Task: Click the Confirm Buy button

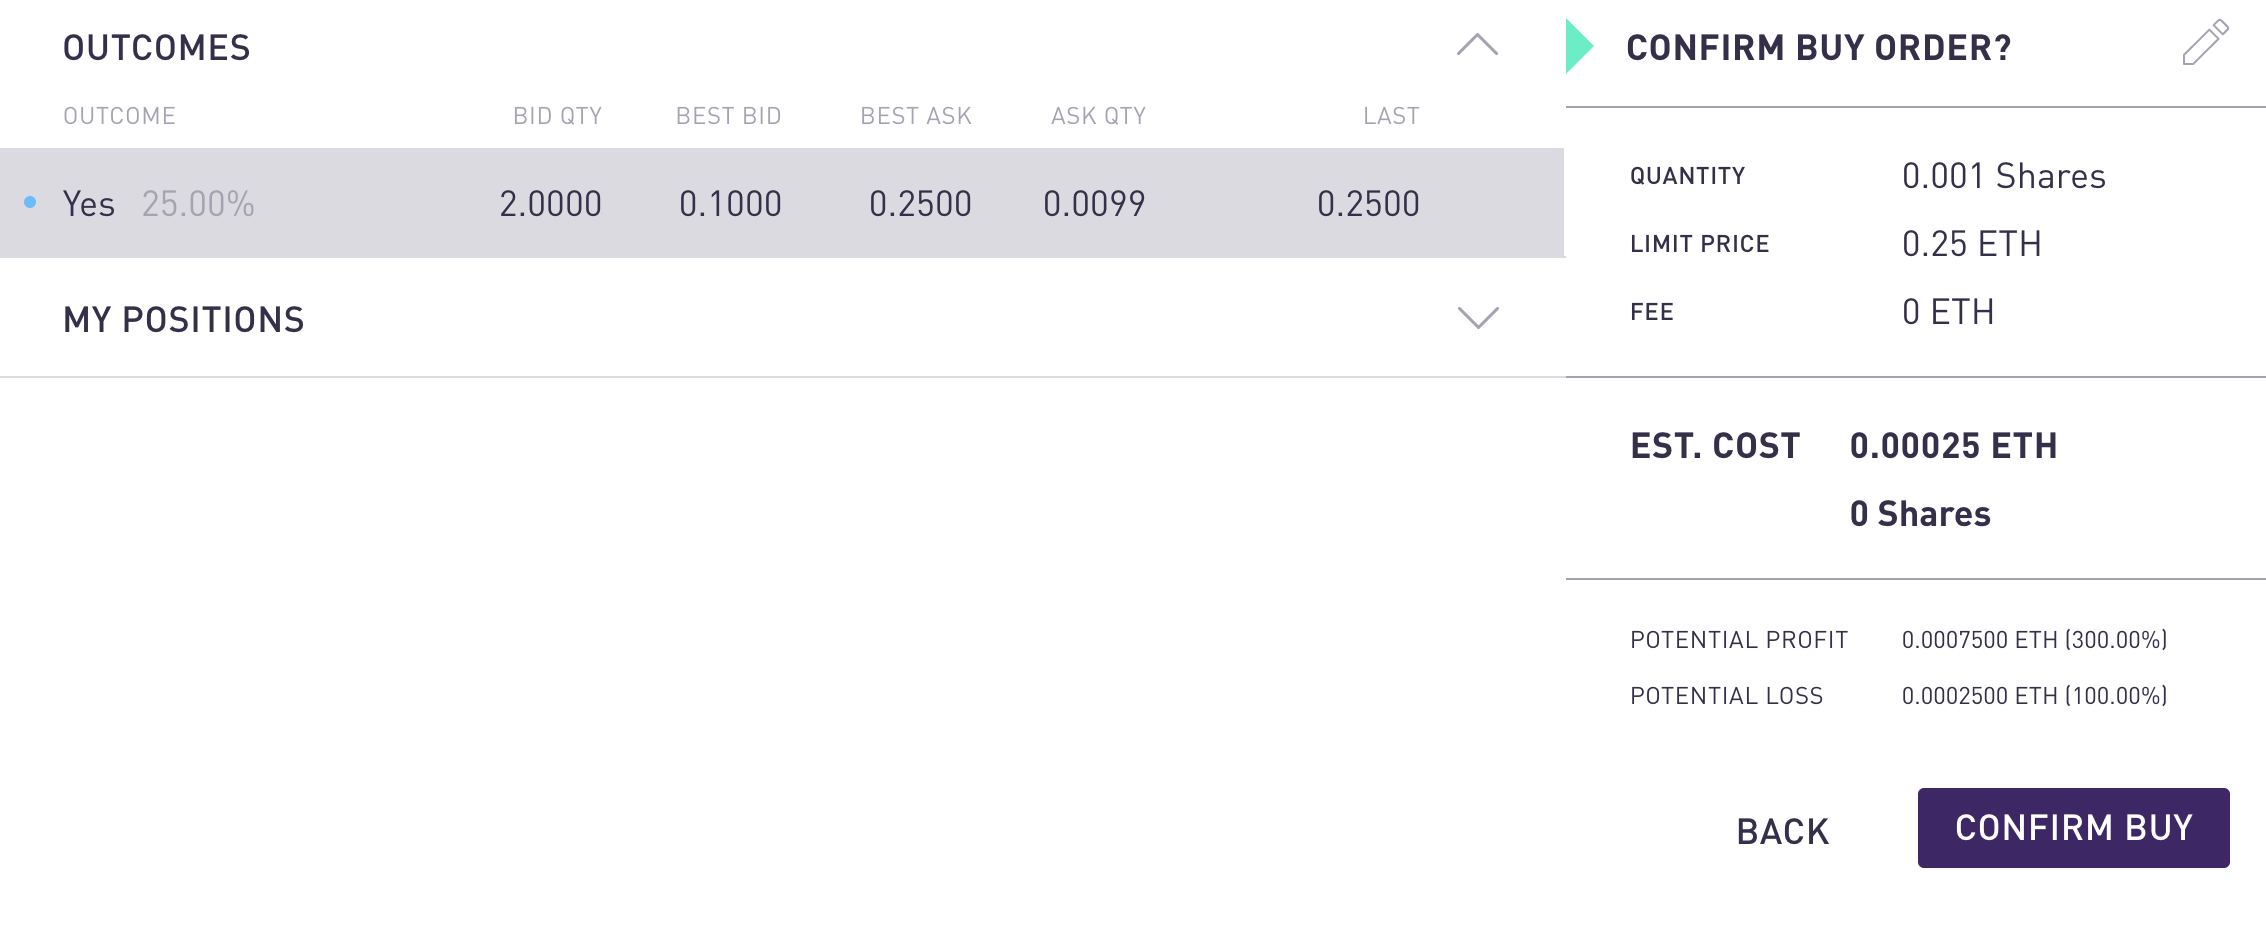Action: pos(2073,828)
